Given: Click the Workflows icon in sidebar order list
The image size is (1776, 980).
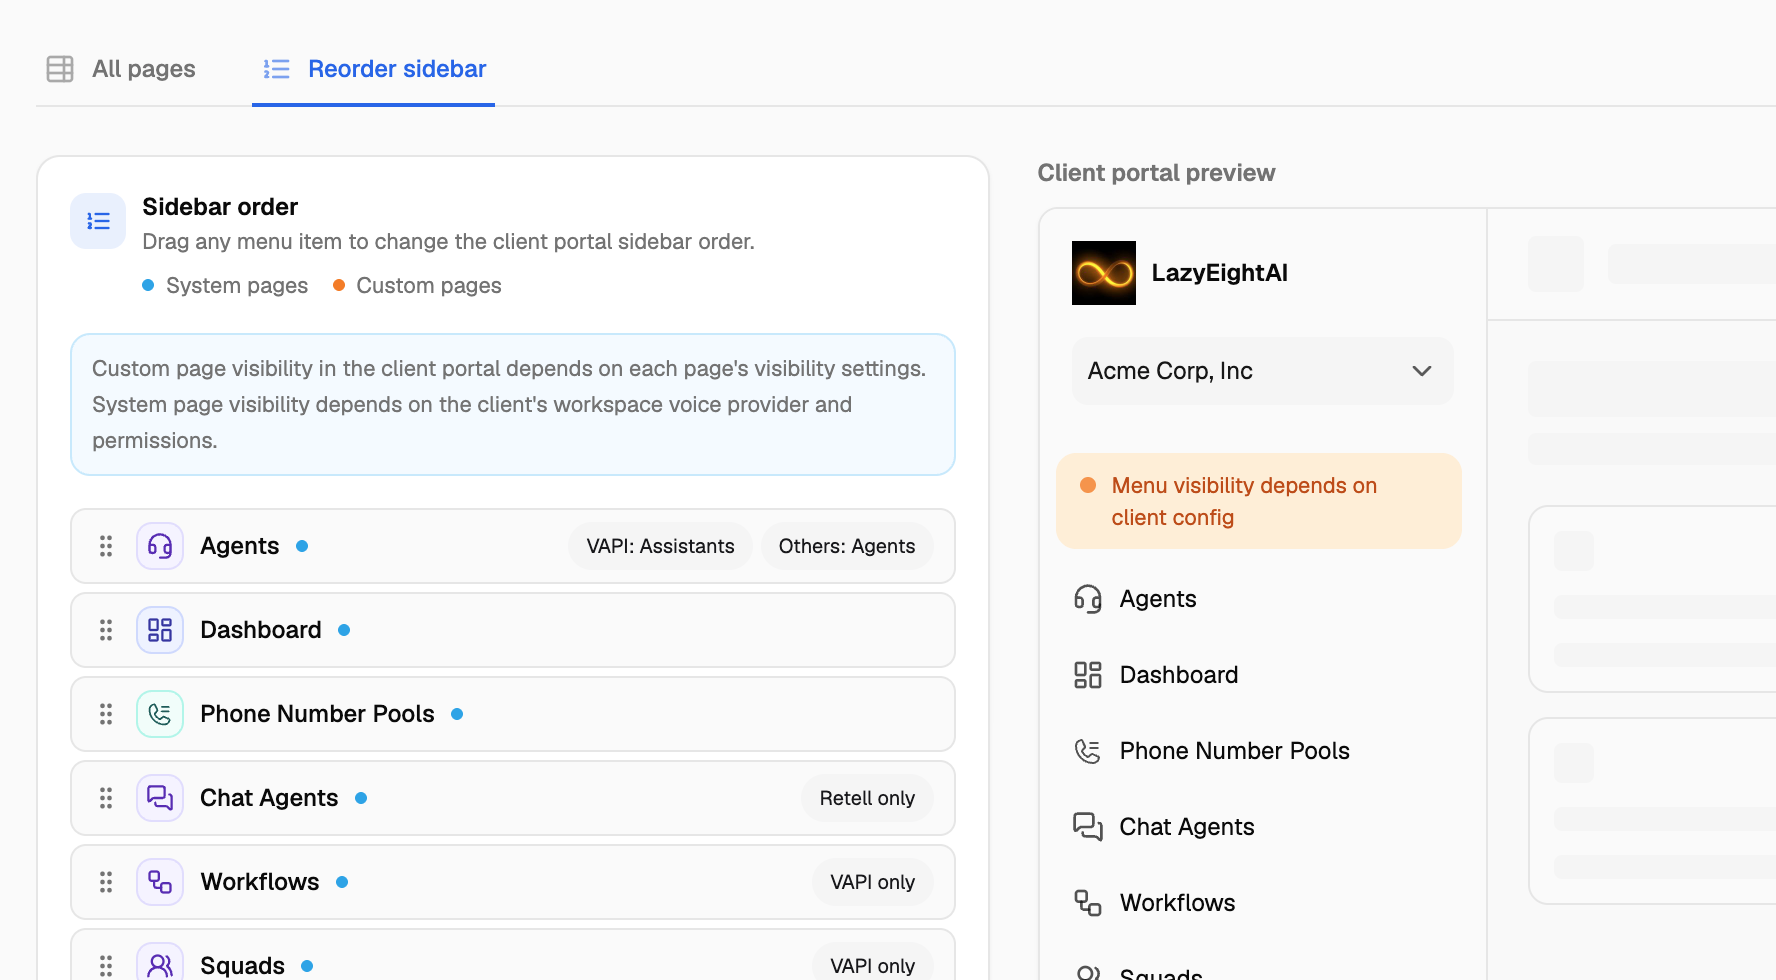Looking at the screenshot, I should [160, 882].
